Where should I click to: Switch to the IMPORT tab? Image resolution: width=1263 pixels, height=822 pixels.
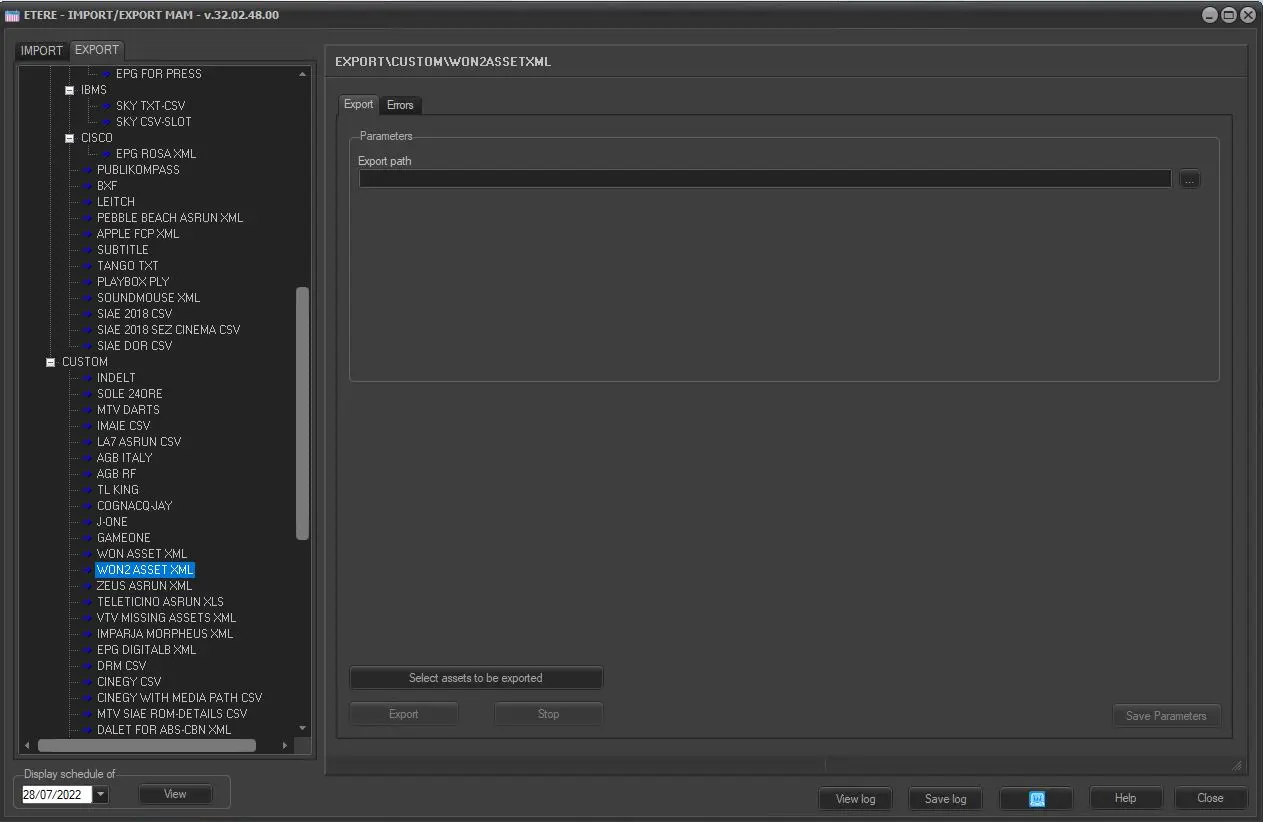tap(42, 50)
